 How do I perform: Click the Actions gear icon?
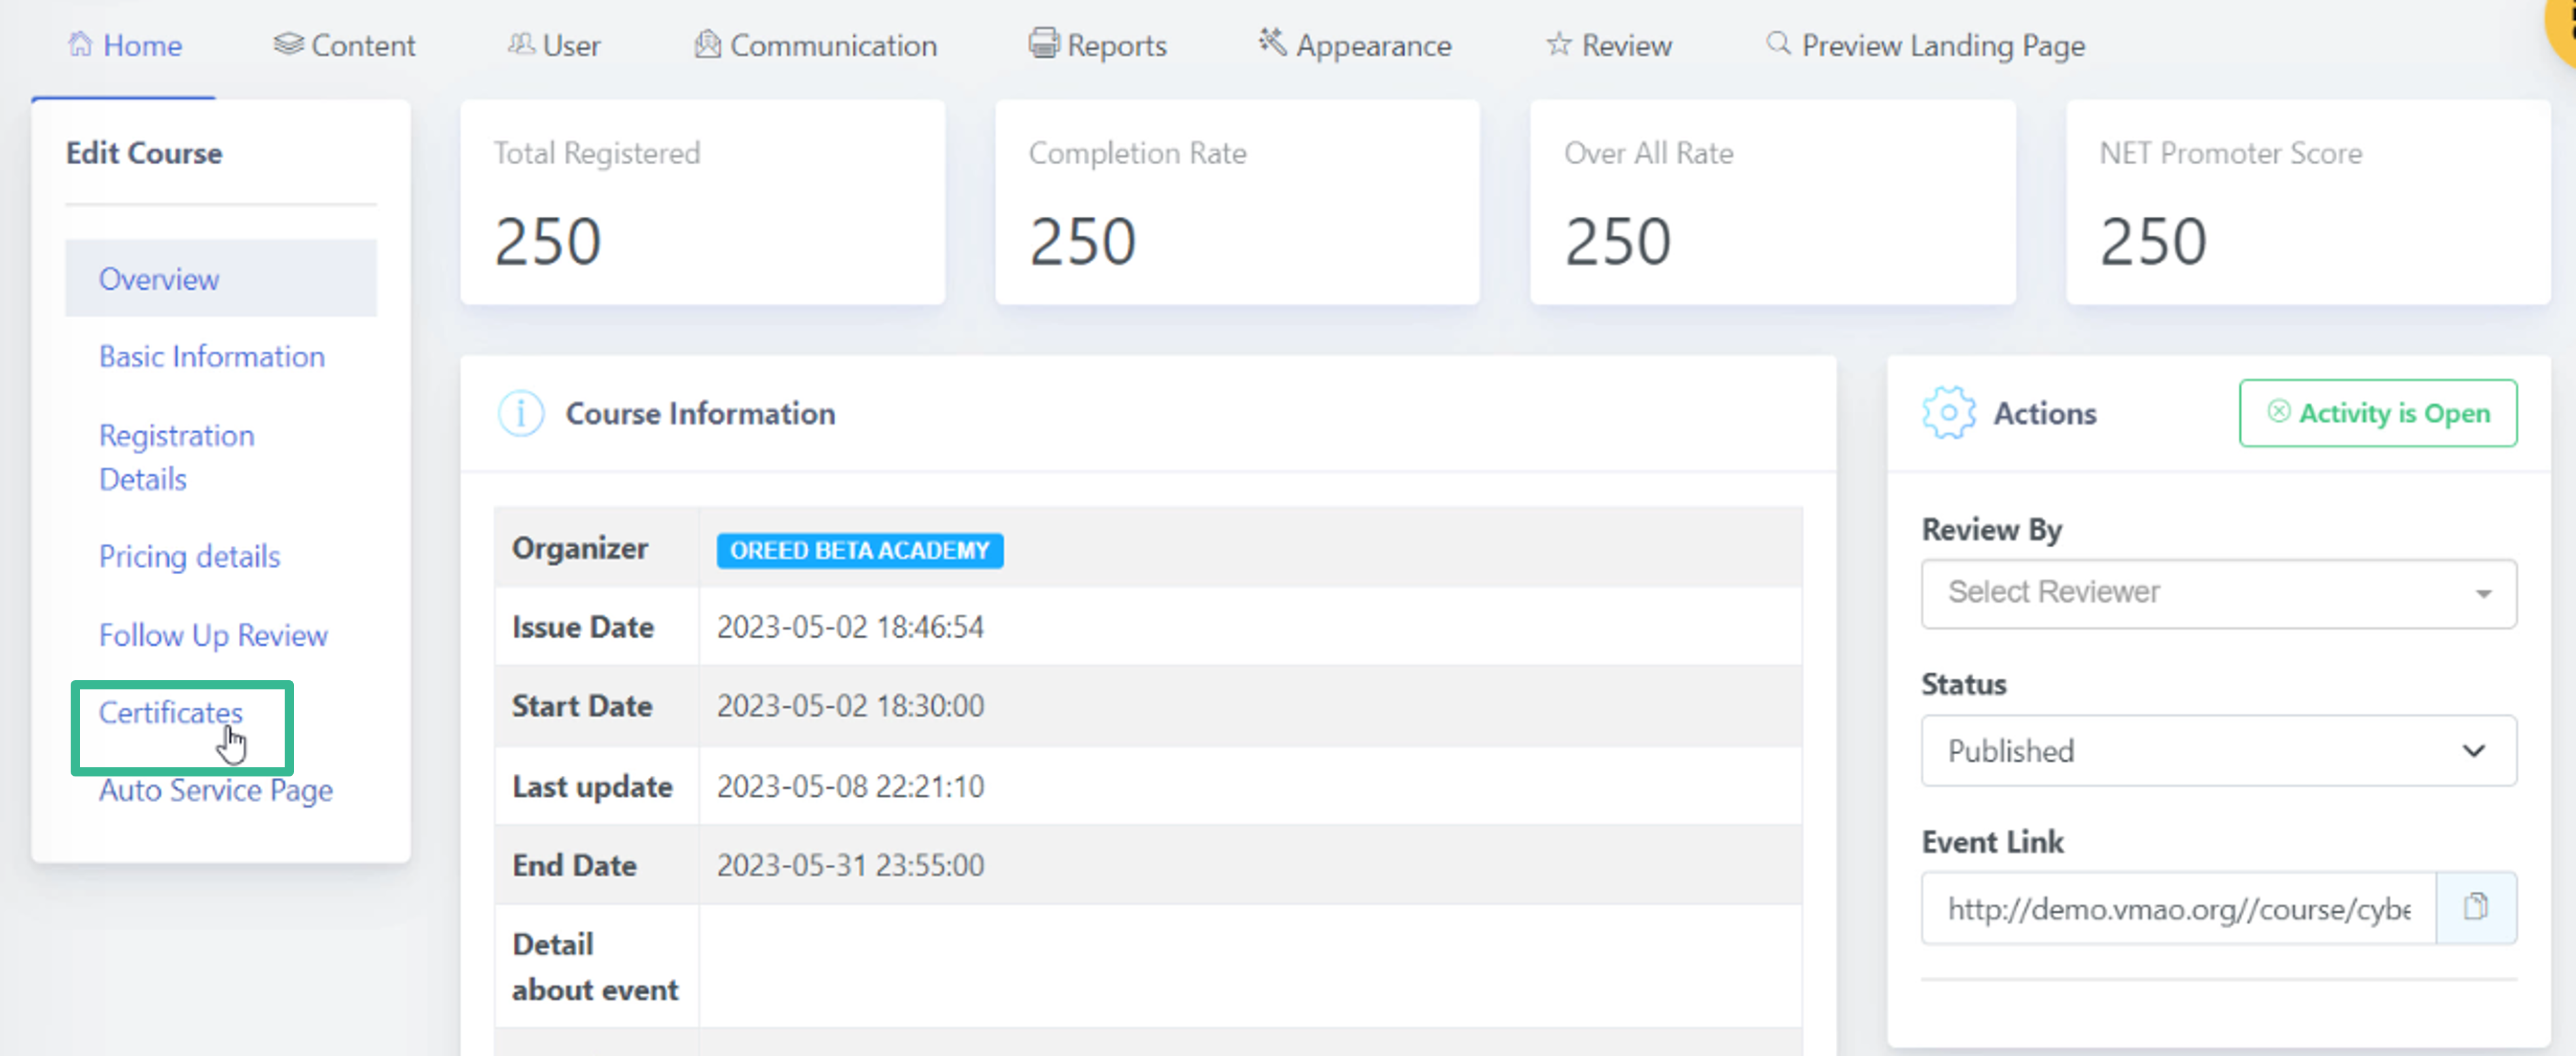click(x=1949, y=413)
